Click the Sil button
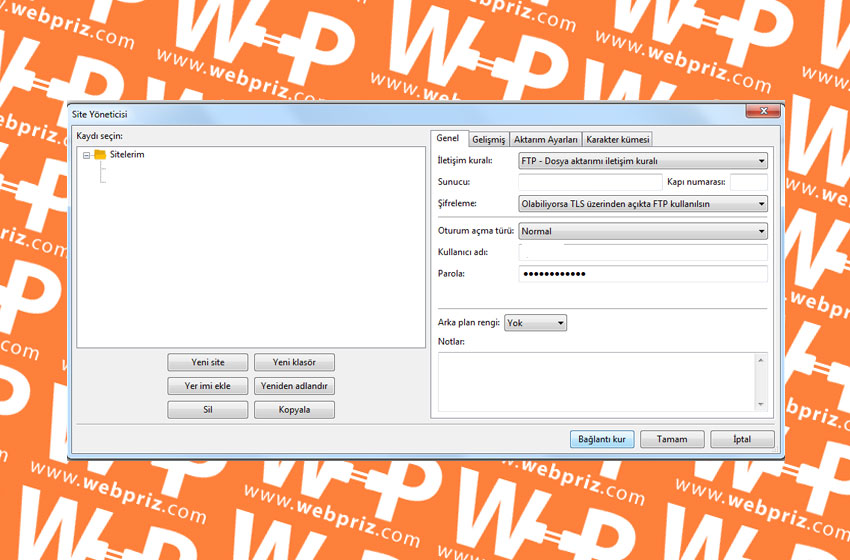 [x=208, y=410]
